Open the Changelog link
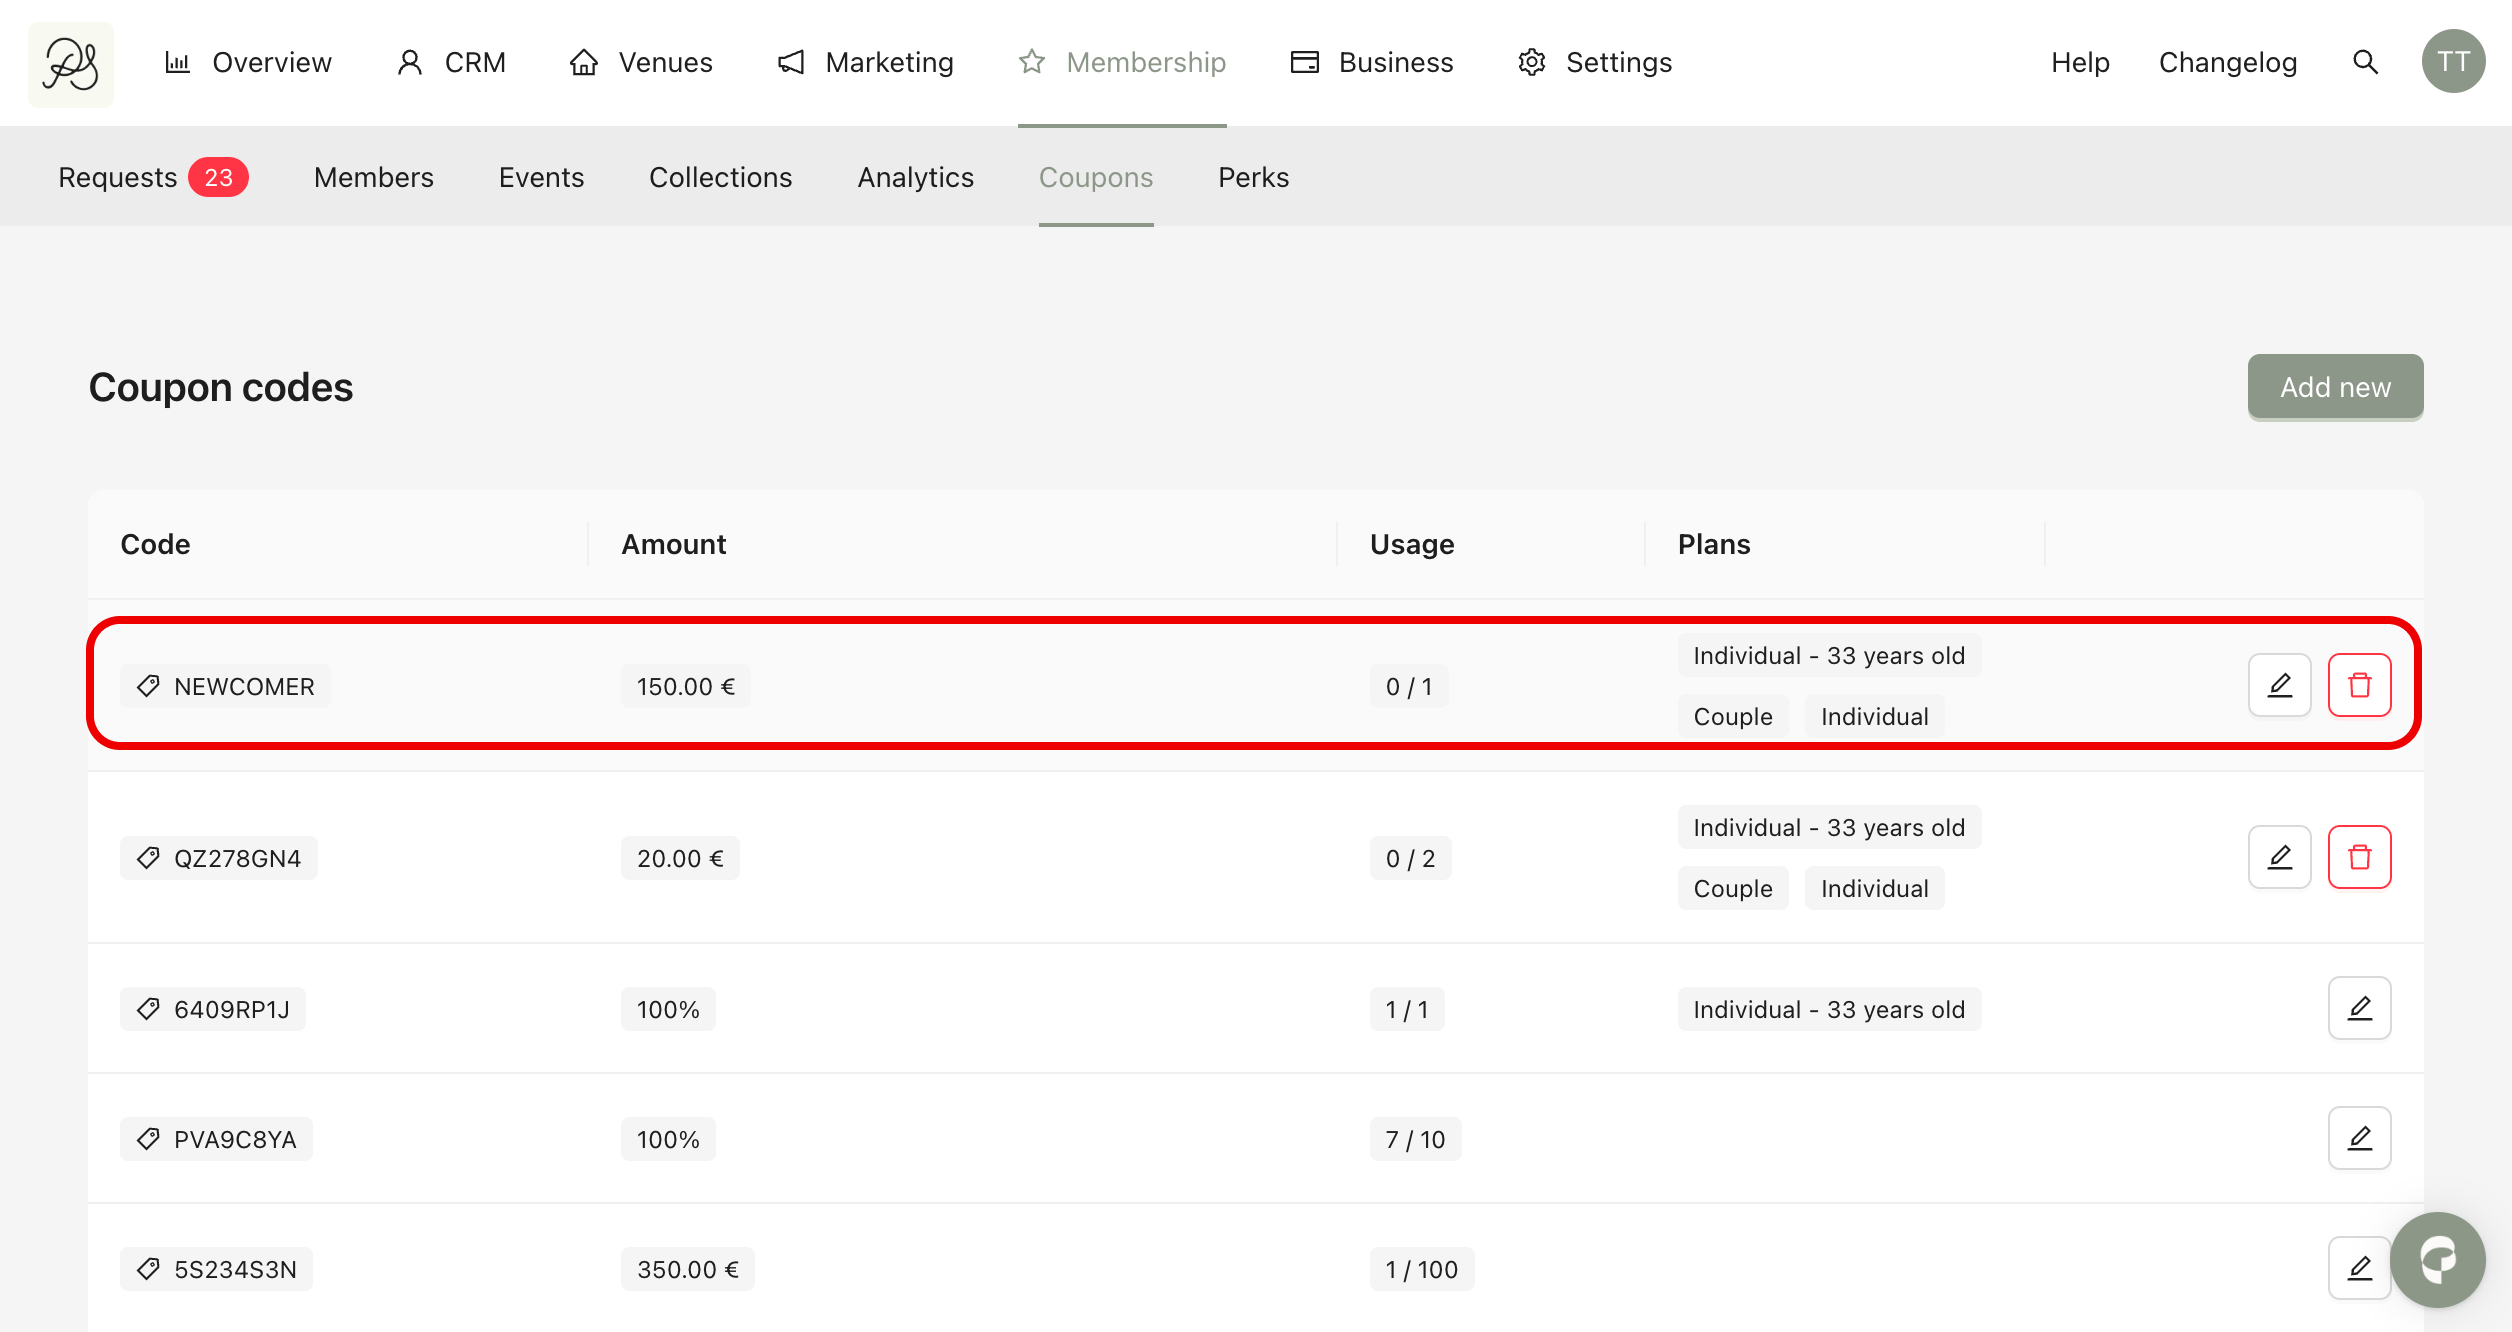This screenshot has height=1332, width=2512. 2227,62
